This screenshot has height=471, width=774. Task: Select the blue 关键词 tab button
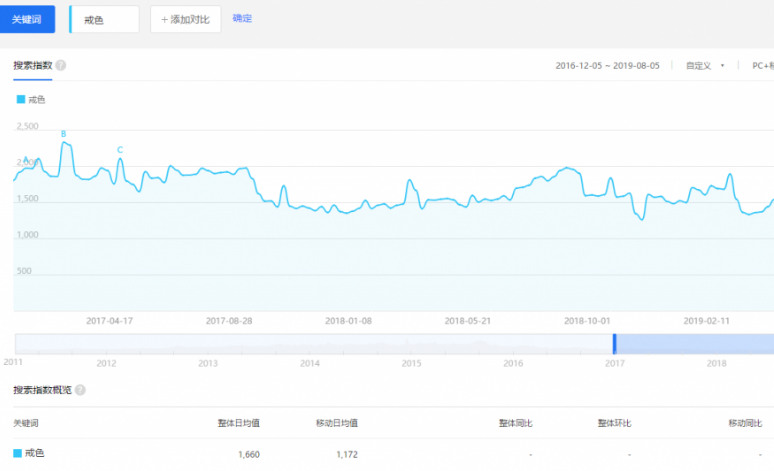pos(28,19)
